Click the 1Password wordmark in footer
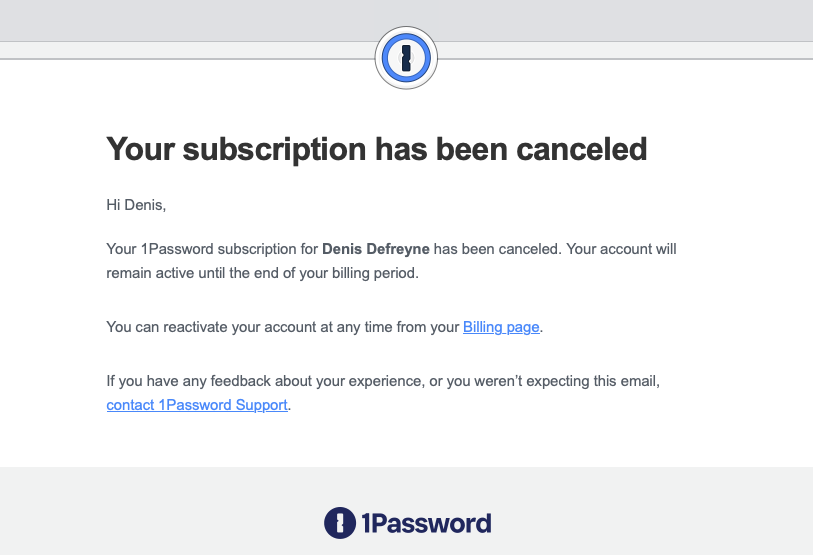 (x=426, y=523)
